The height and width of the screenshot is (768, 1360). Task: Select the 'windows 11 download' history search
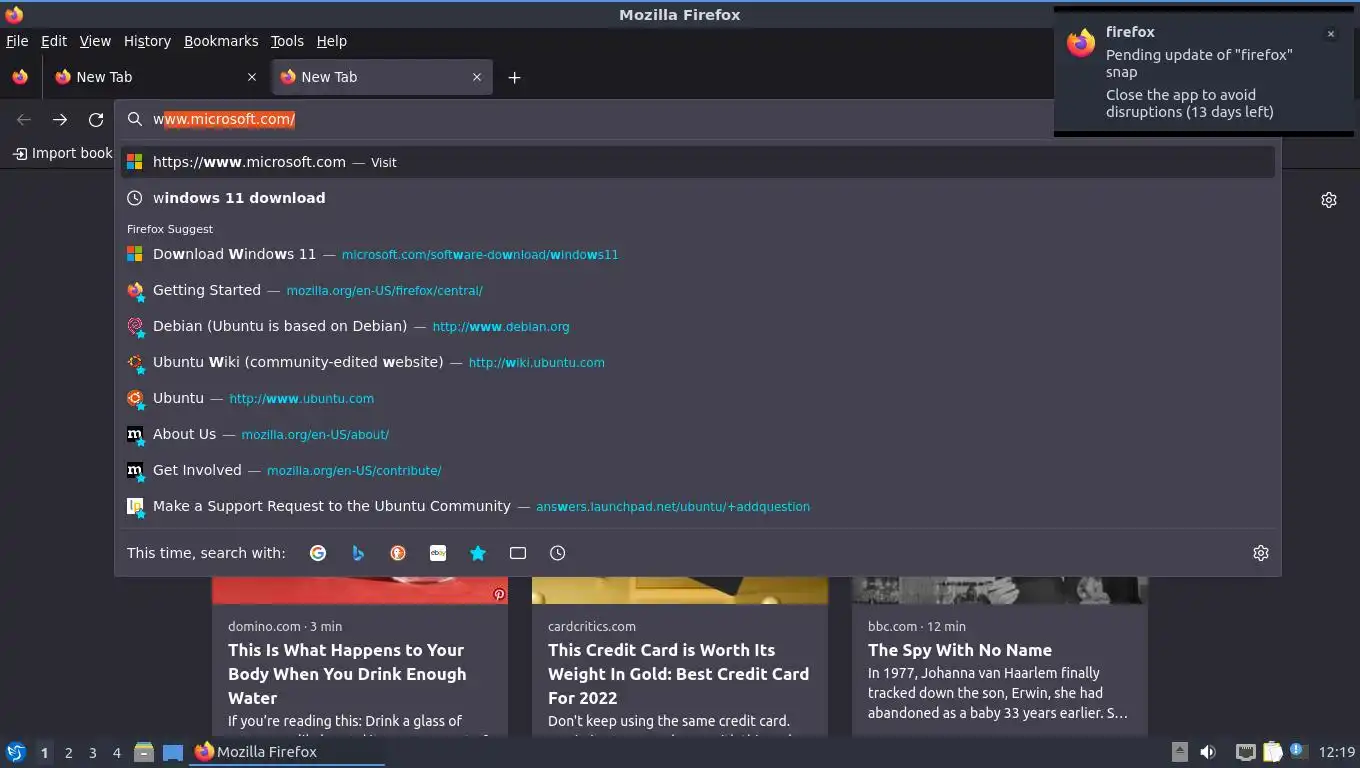pyautogui.click(x=698, y=198)
